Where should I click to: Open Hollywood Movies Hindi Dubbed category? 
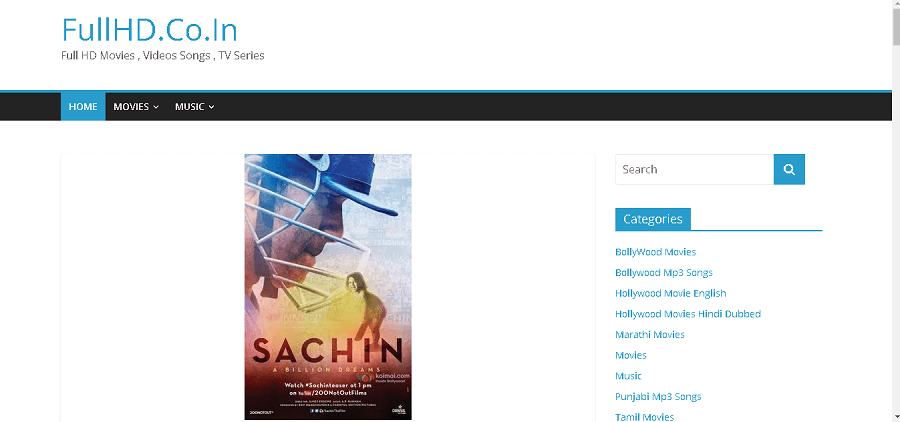(x=688, y=314)
